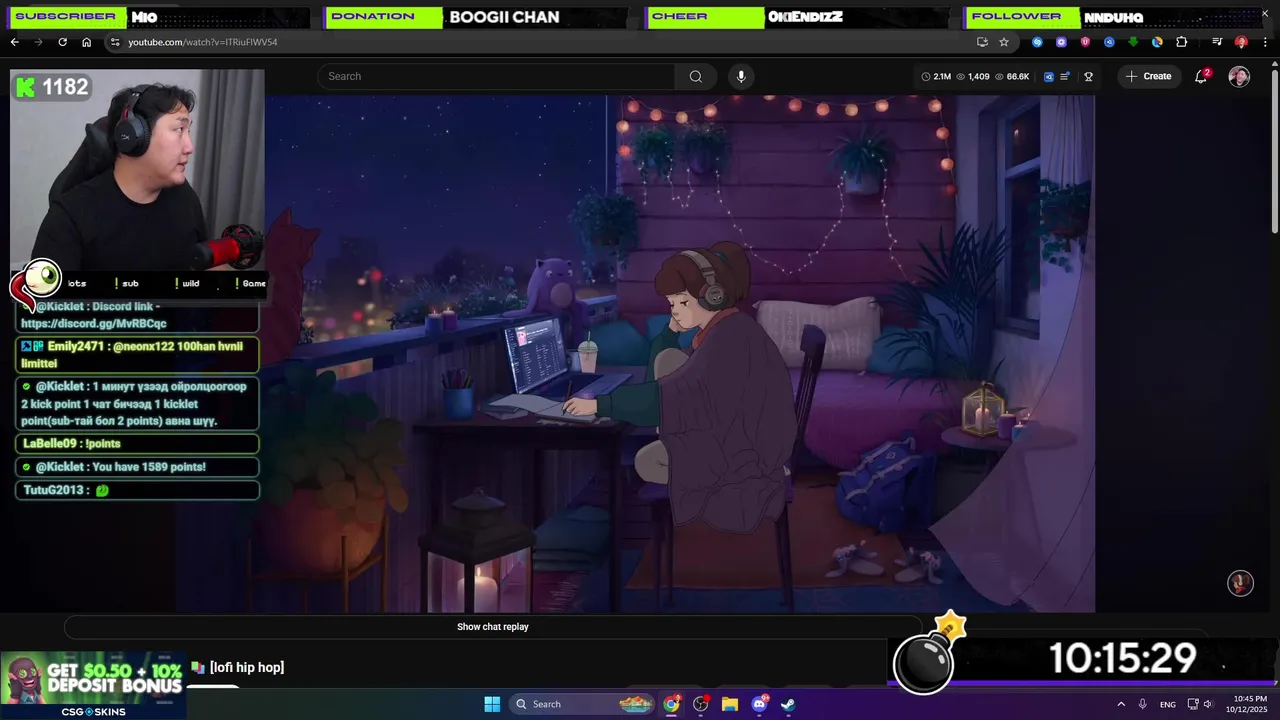Image resolution: width=1280 pixels, height=720 pixels.
Task: Click the 10:15:29 countdown timer
Action: tap(1122, 658)
